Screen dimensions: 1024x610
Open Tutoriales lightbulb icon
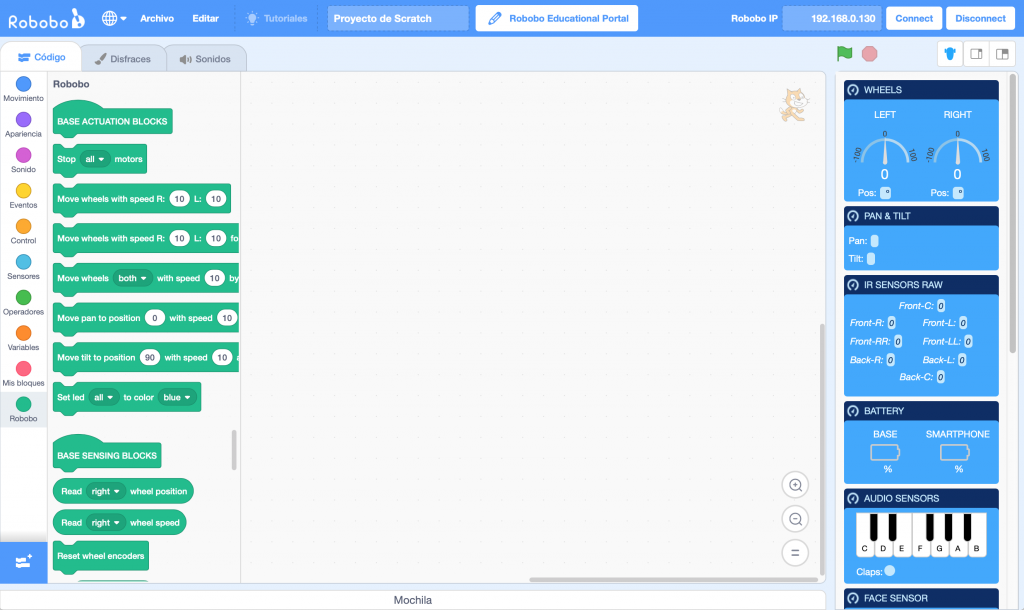click(253, 18)
